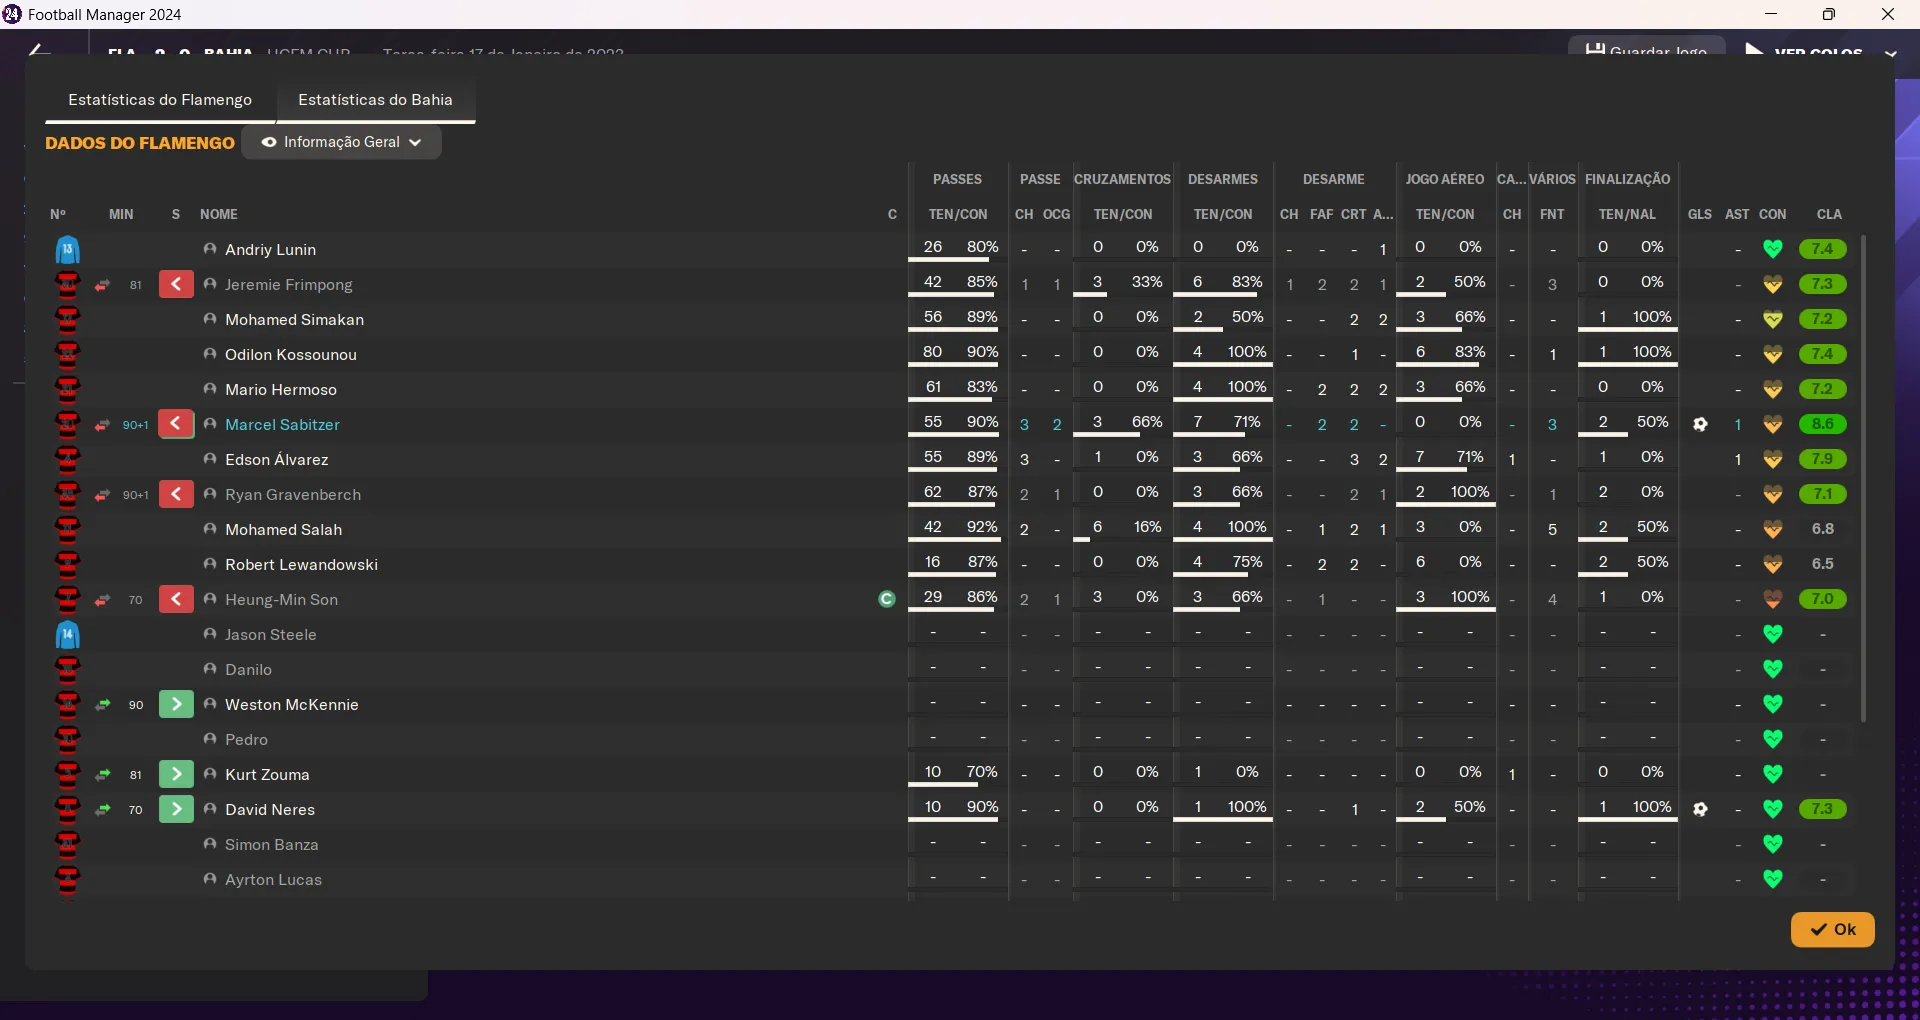Sort by MIN column header

point(121,214)
